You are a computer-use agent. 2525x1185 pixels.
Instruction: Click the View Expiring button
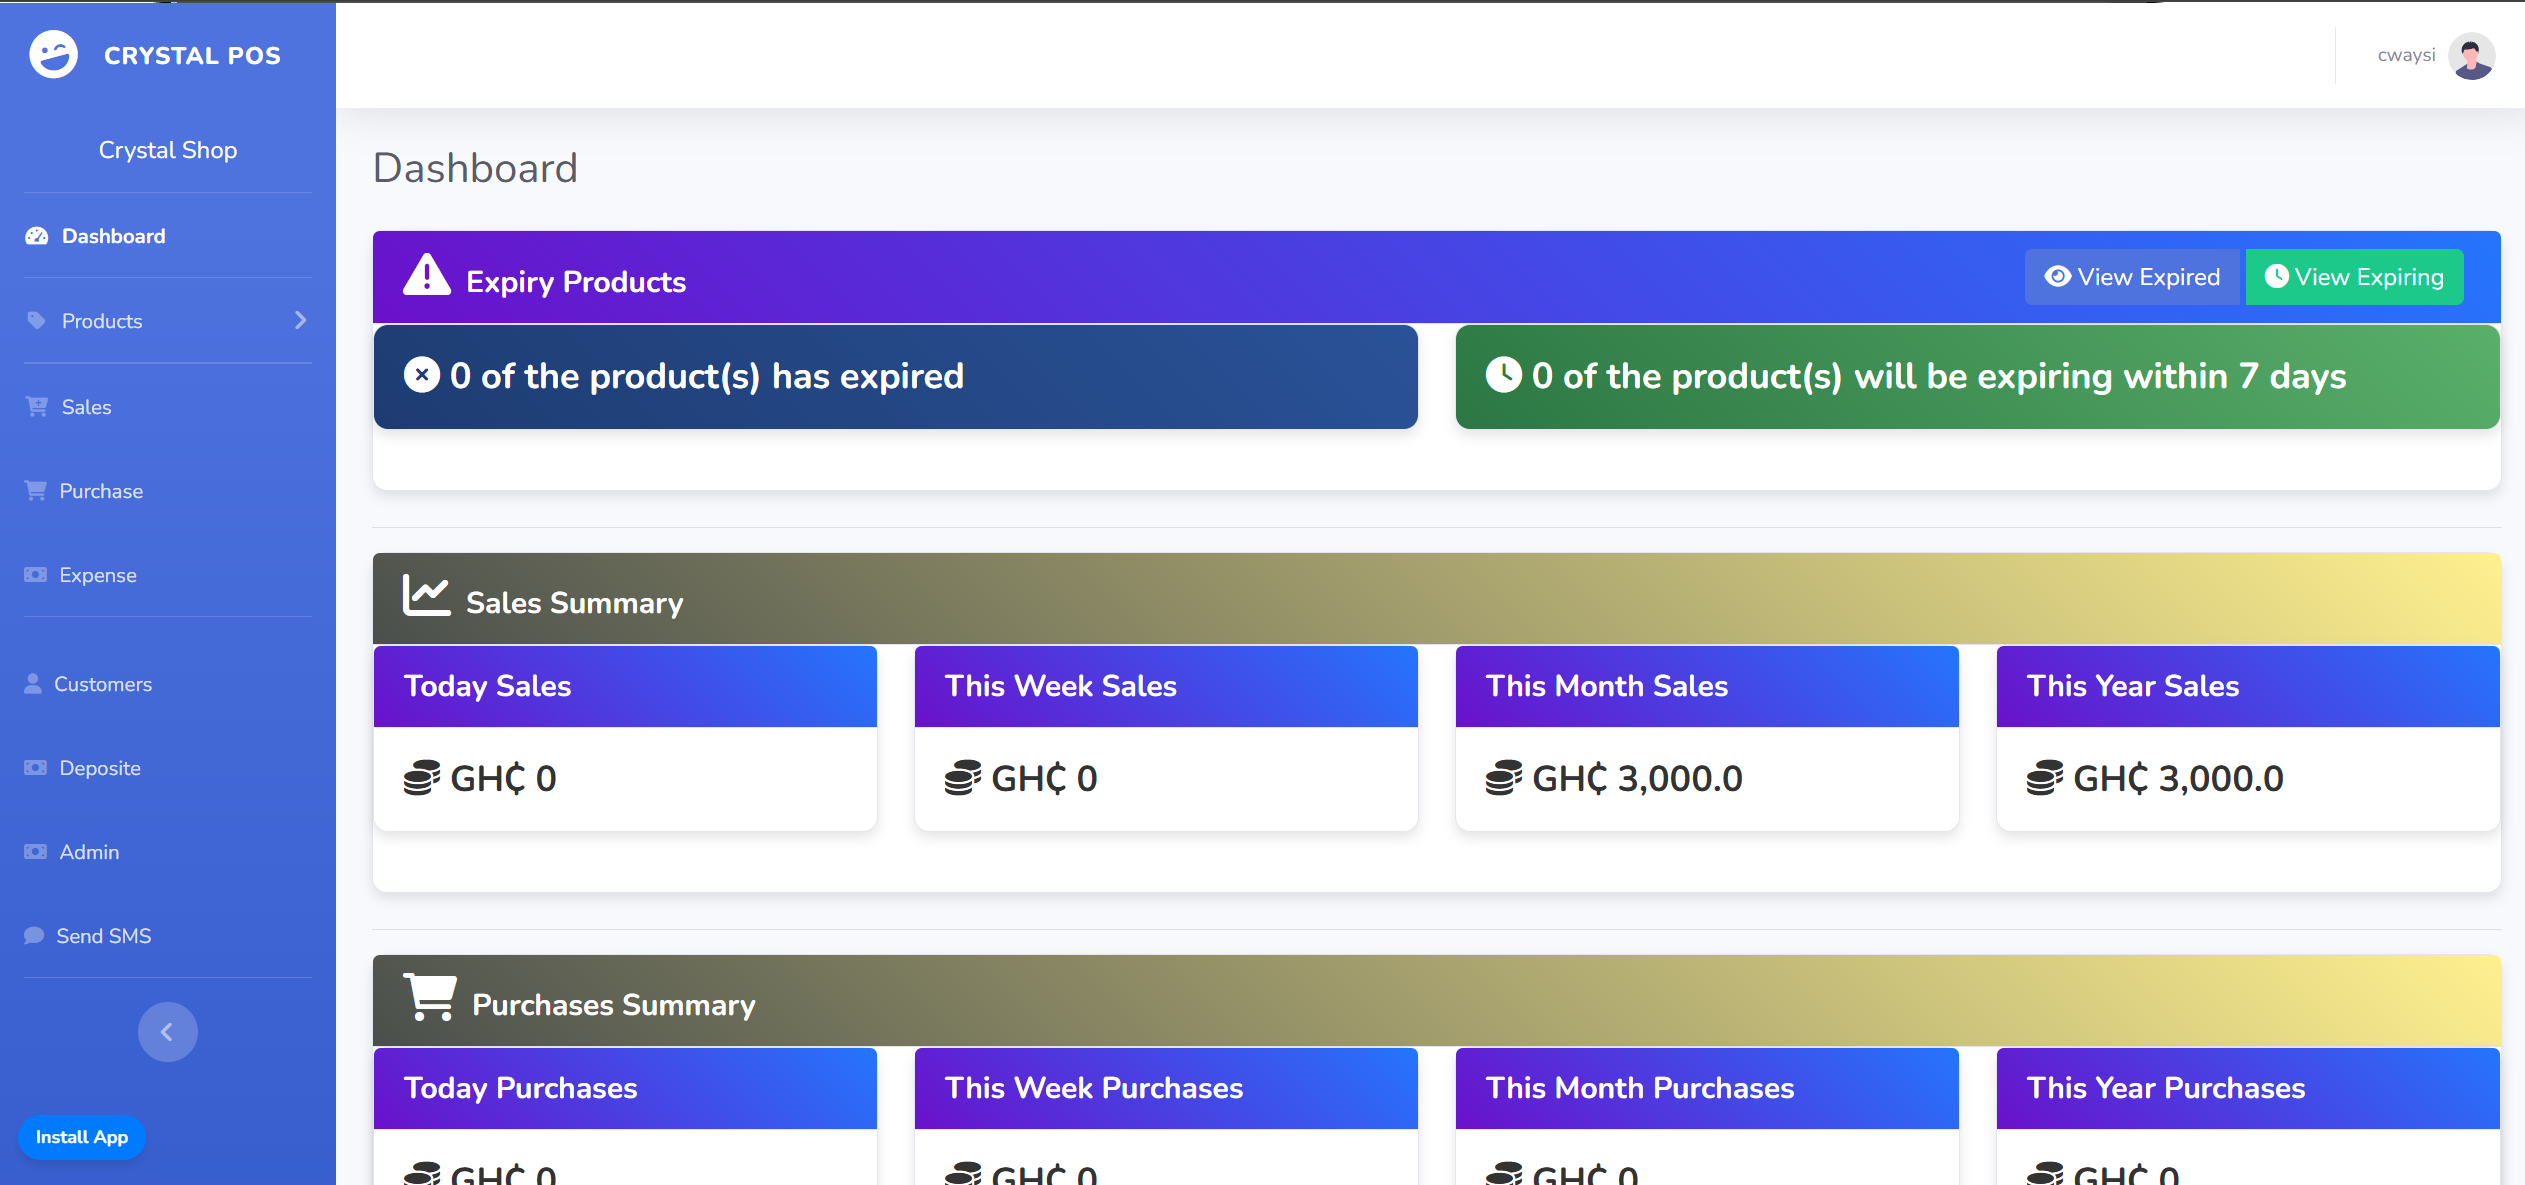2354,277
